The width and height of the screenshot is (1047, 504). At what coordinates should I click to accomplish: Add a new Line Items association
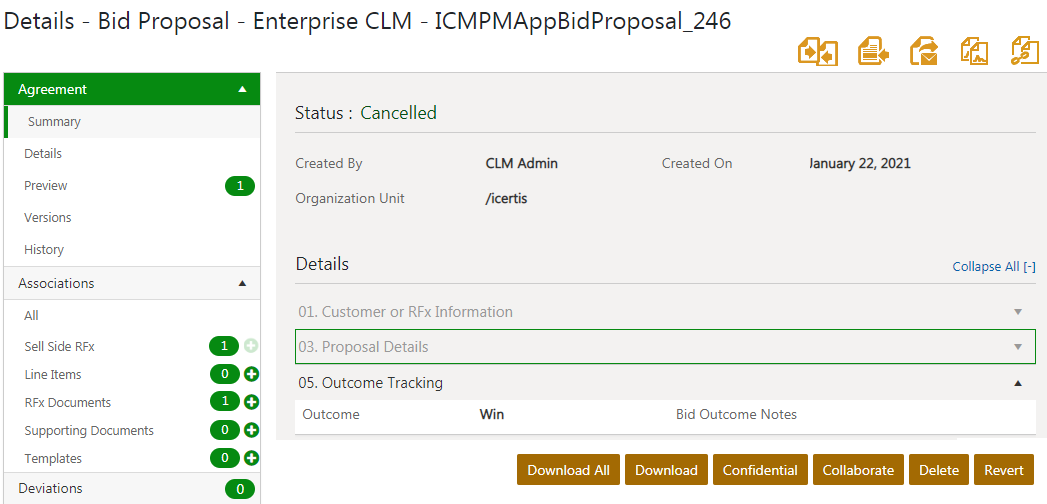(x=252, y=374)
